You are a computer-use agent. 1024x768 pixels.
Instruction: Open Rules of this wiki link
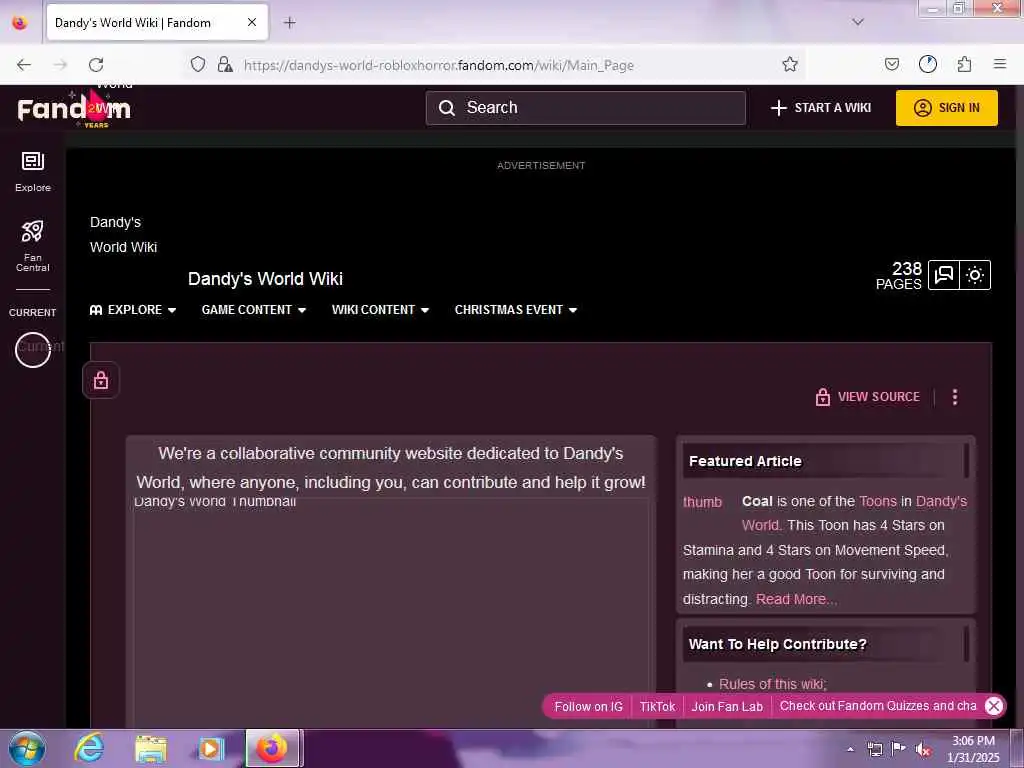[x=773, y=684]
